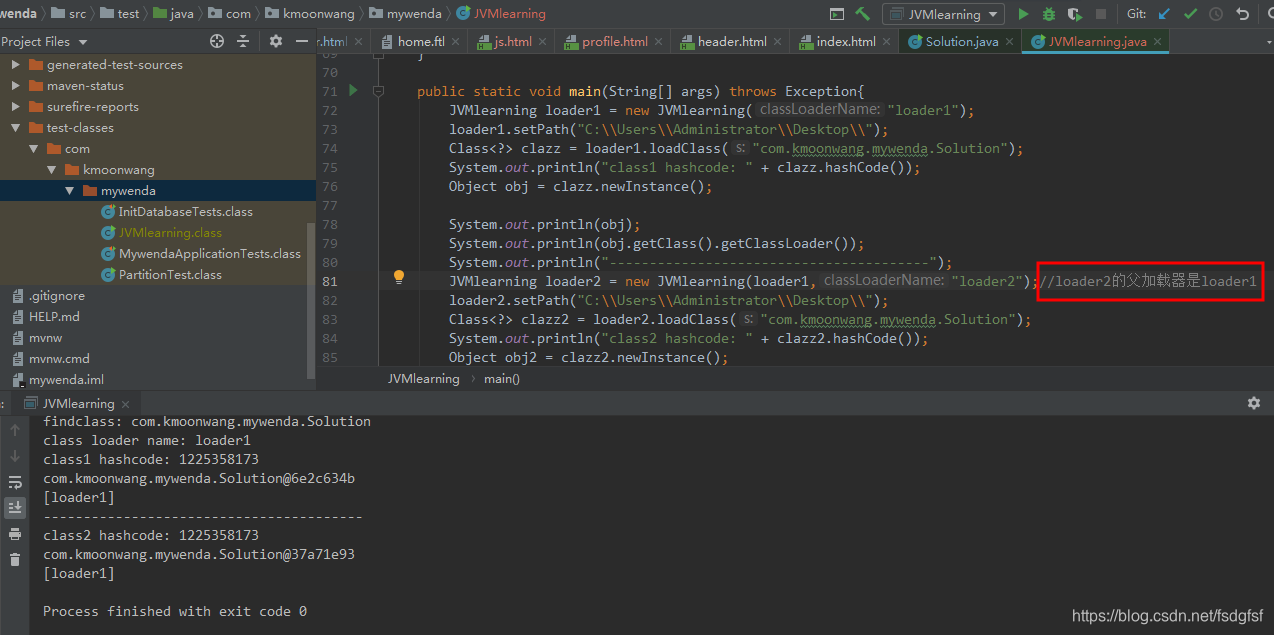
Task: Show Git history clock icon
Action: click(1216, 14)
